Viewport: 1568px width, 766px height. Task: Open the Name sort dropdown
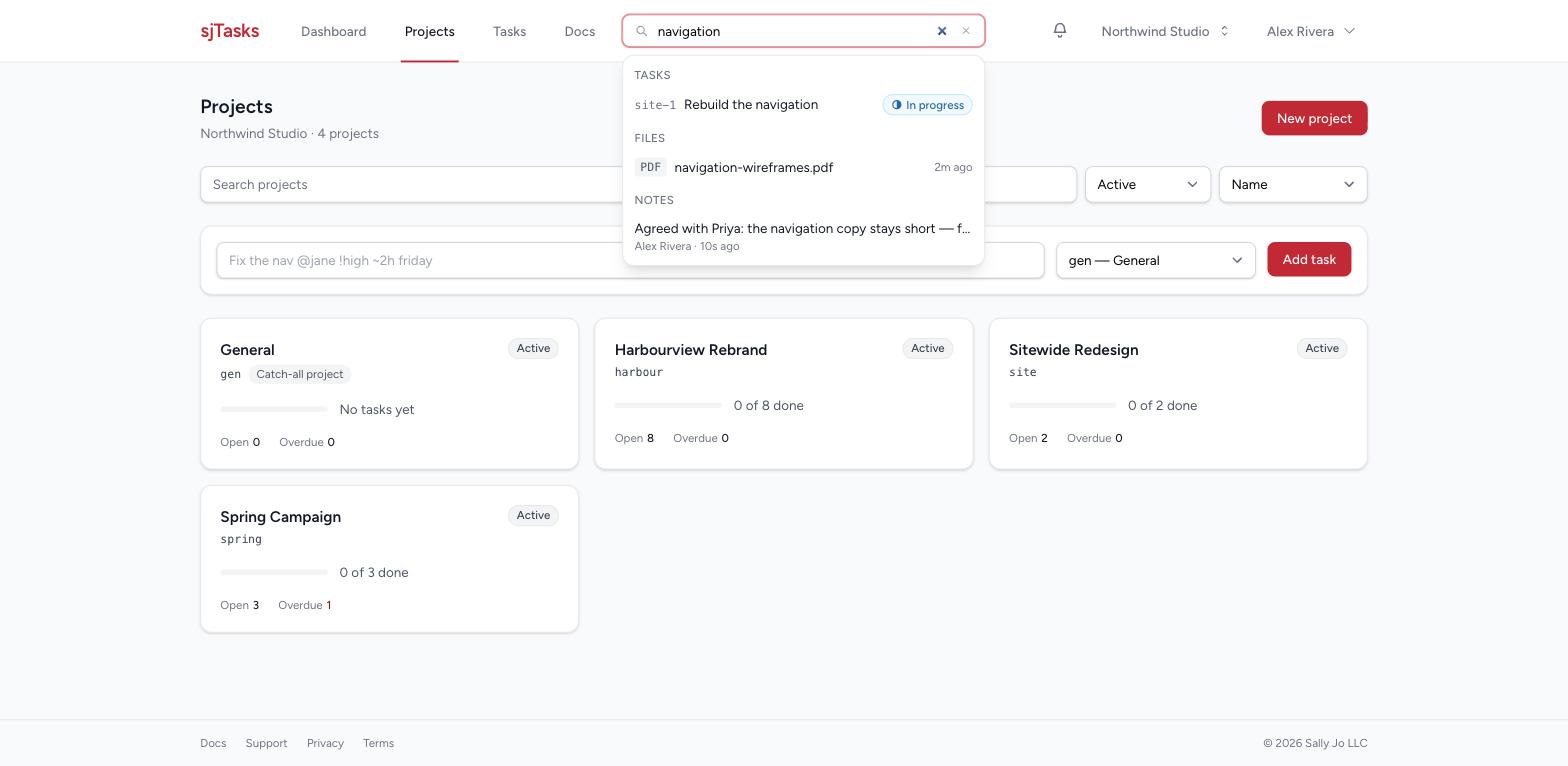pyautogui.click(x=1293, y=184)
